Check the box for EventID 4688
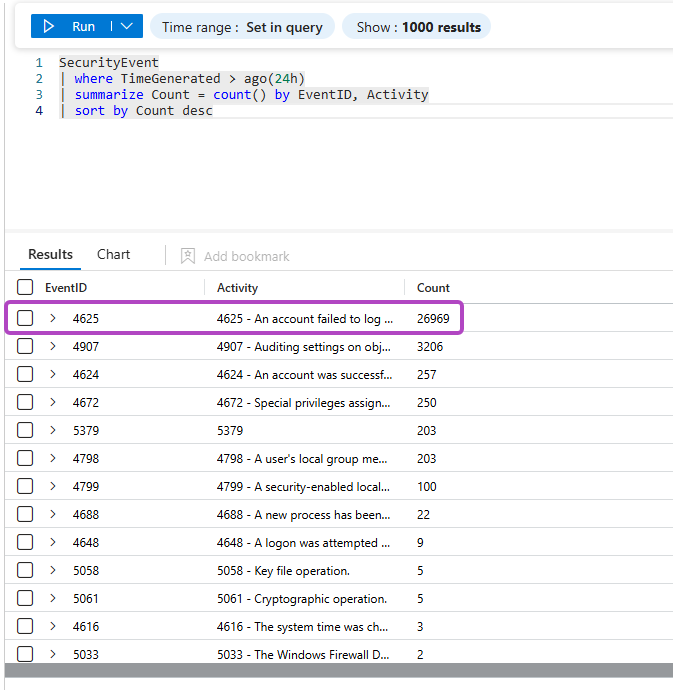This screenshot has width=673, height=690. pos(25,514)
